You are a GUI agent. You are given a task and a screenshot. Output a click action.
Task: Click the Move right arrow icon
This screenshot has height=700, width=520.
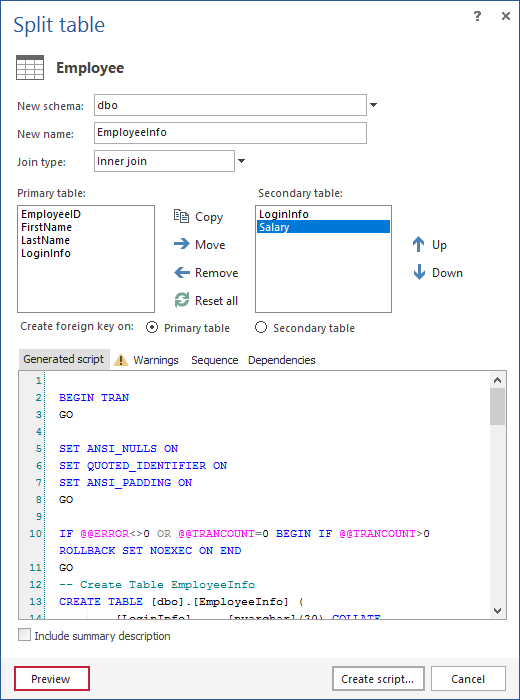pyautogui.click(x=182, y=244)
